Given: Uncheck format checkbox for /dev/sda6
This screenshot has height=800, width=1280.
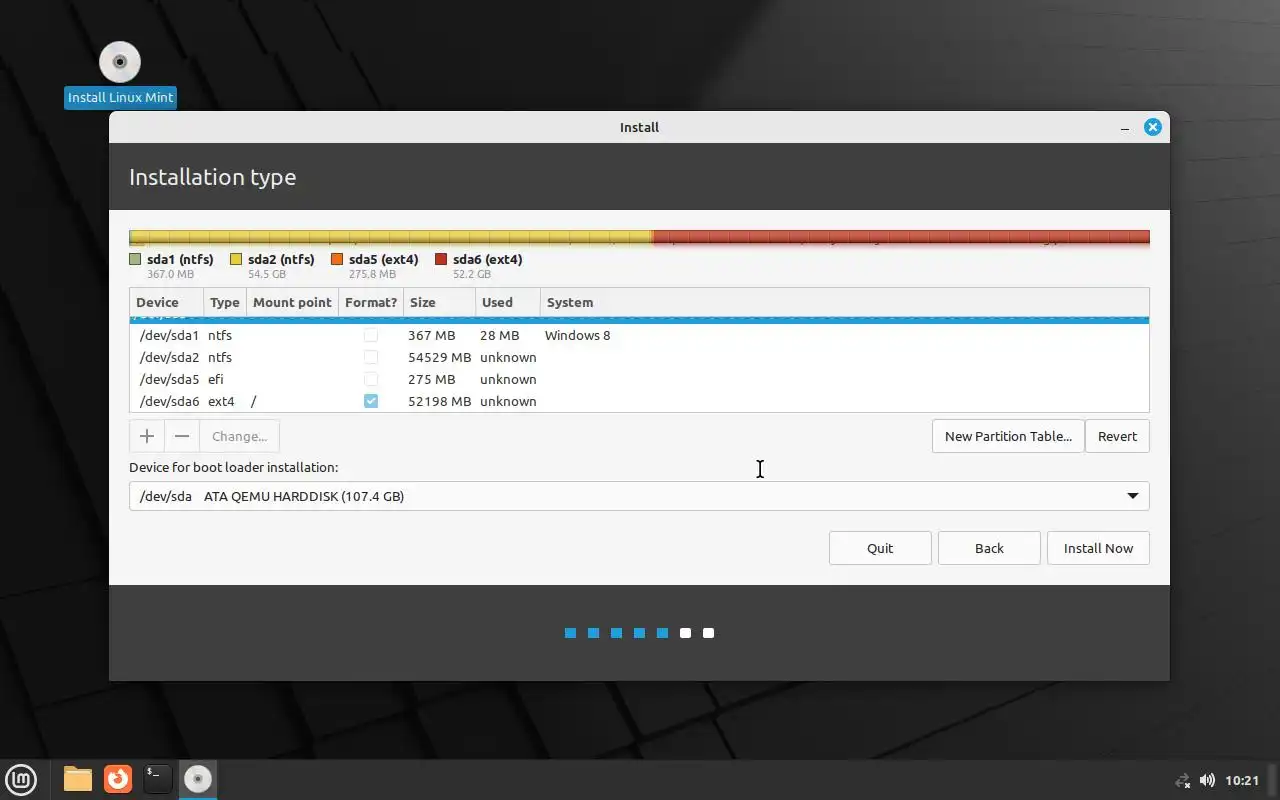Looking at the screenshot, I should tap(371, 401).
